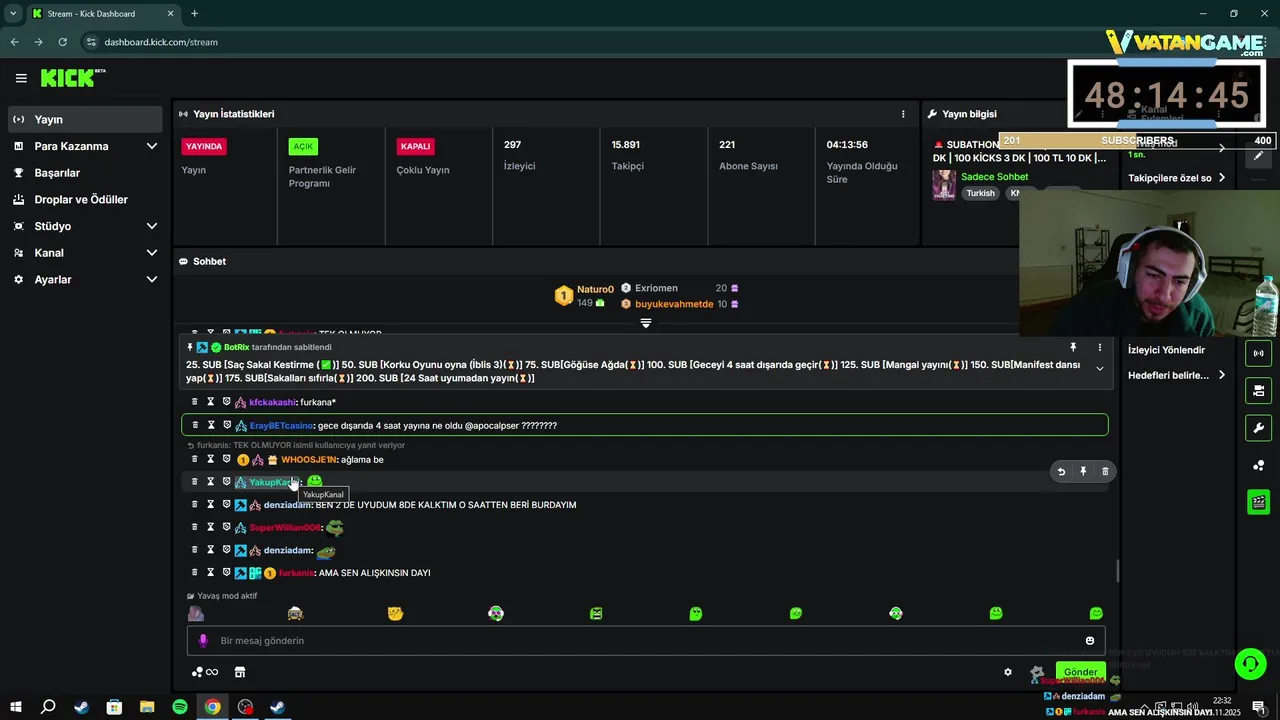
Task: Expand the Kanal sidebar section
Action: tap(152, 253)
